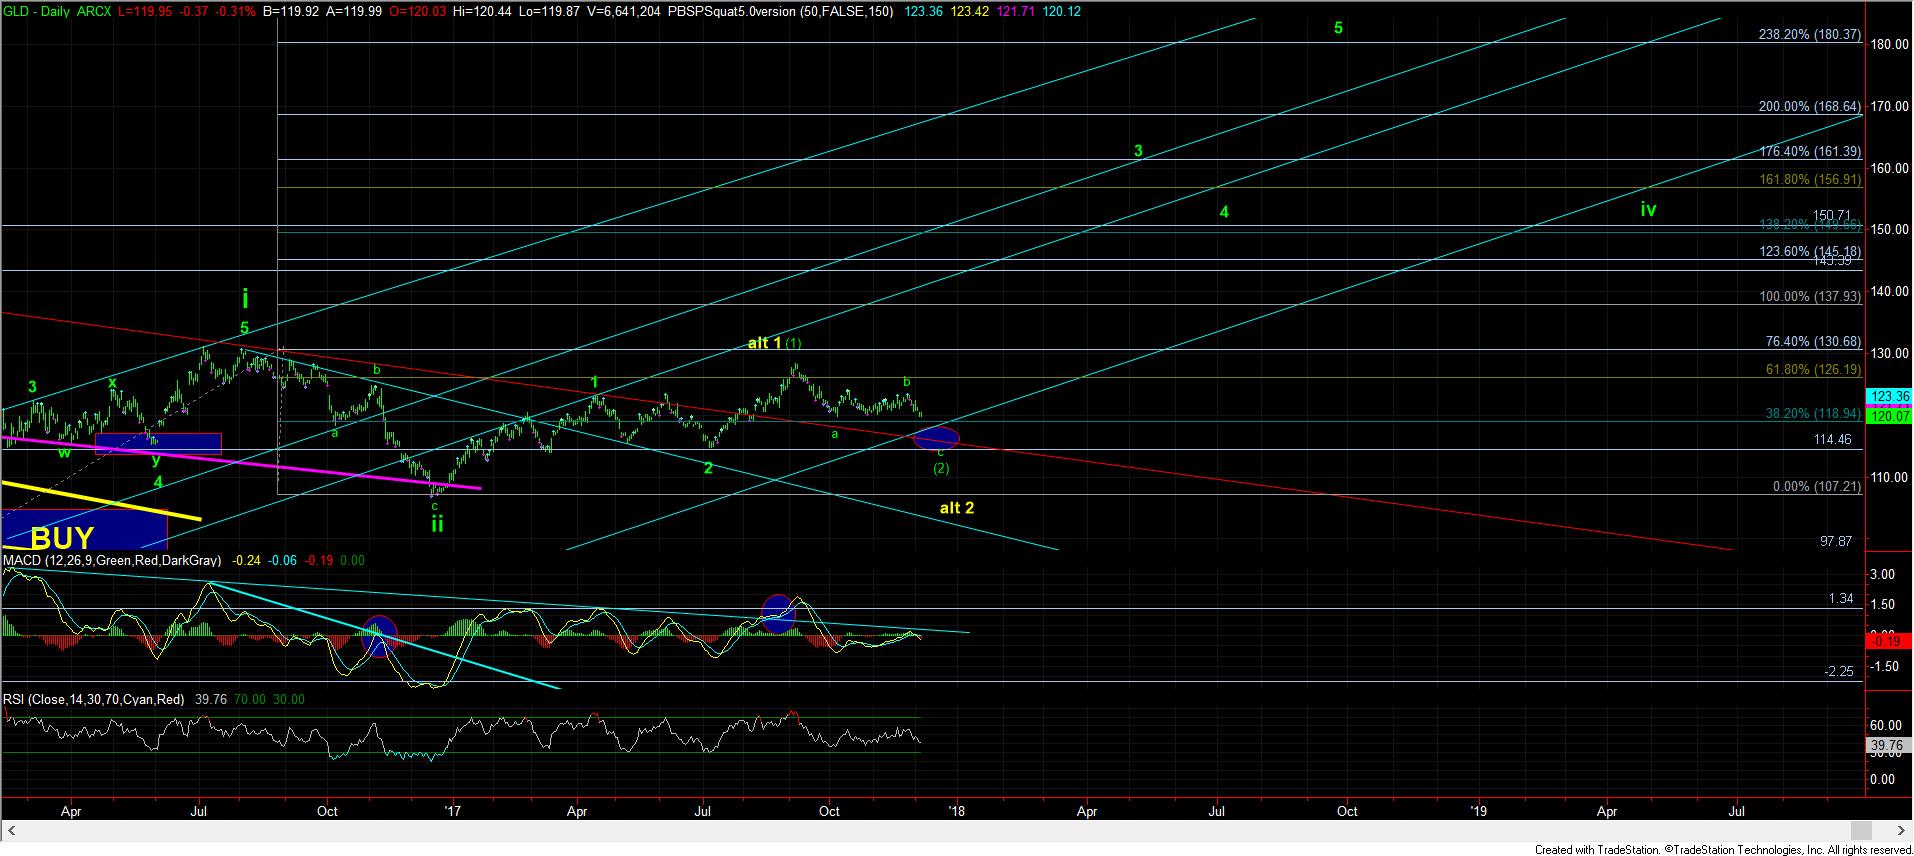Click the green 120.07 last price tag
Viewport: 1914px width, 856px height.
point(1889,416)
